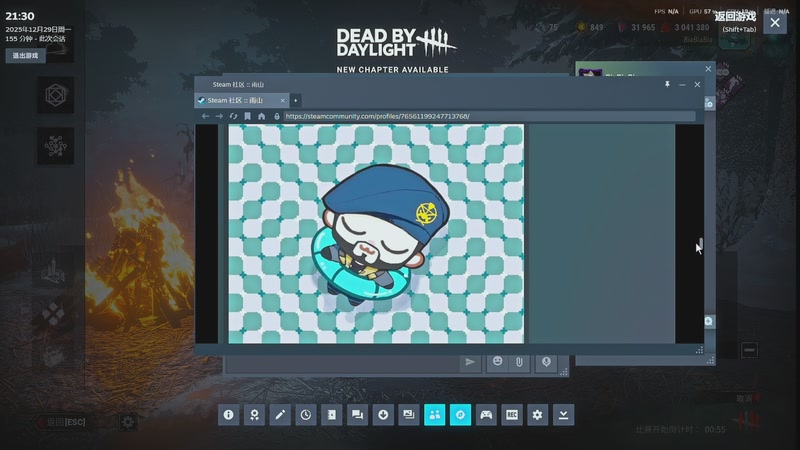This screenshot has height=450, width=800.
Task: Toggle the web browser compass icon
Action: pos(460,415)
